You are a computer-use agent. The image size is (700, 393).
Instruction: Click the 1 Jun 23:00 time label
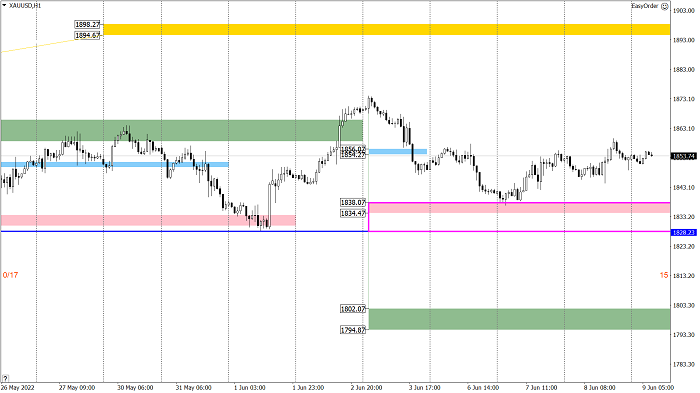tap(308, 388)
